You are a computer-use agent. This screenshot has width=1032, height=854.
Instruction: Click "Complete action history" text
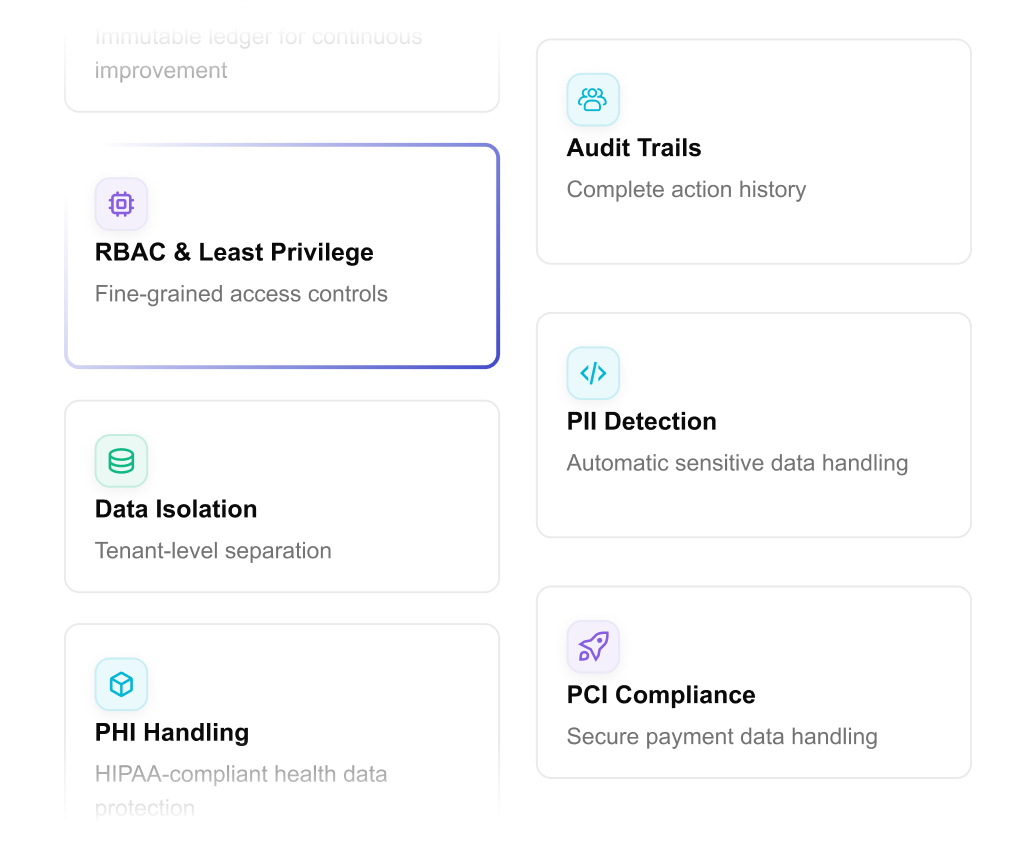click(686, 190)
